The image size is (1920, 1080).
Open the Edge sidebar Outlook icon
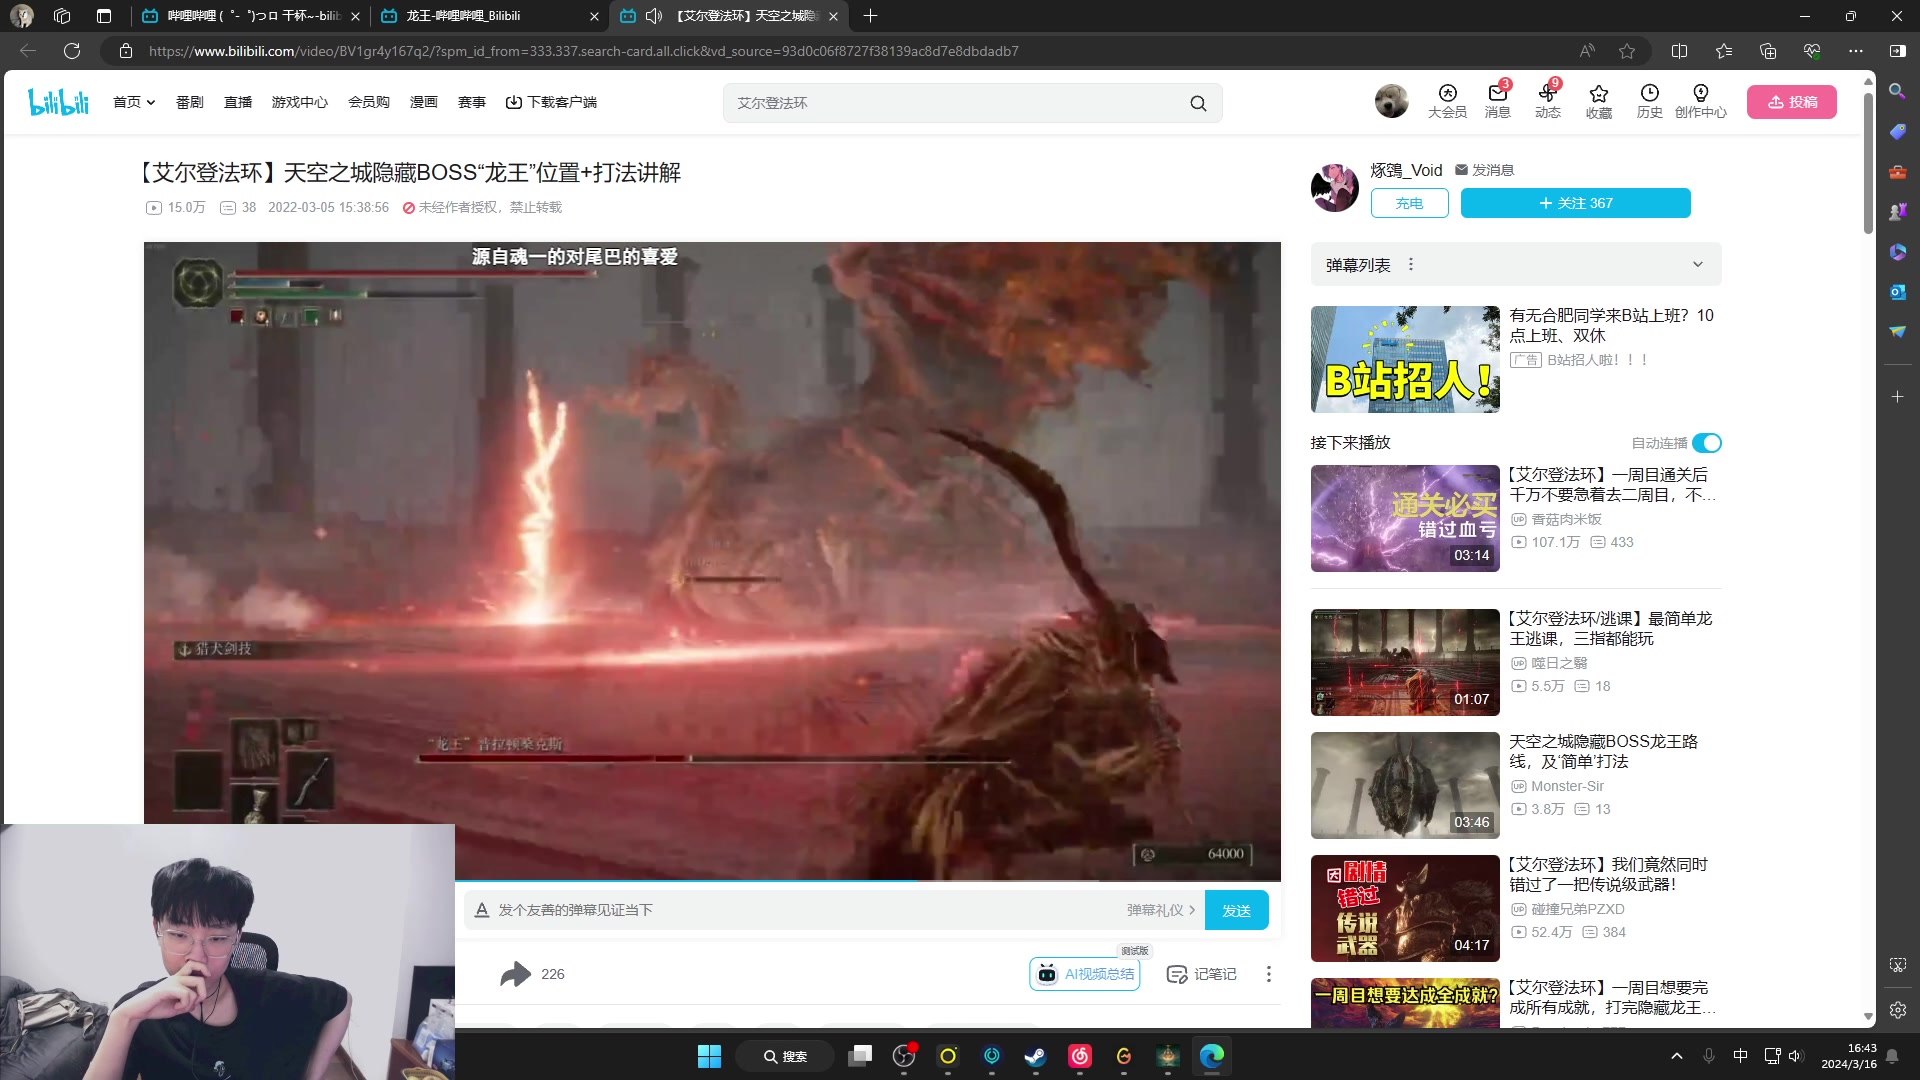tap(1897, 291)
